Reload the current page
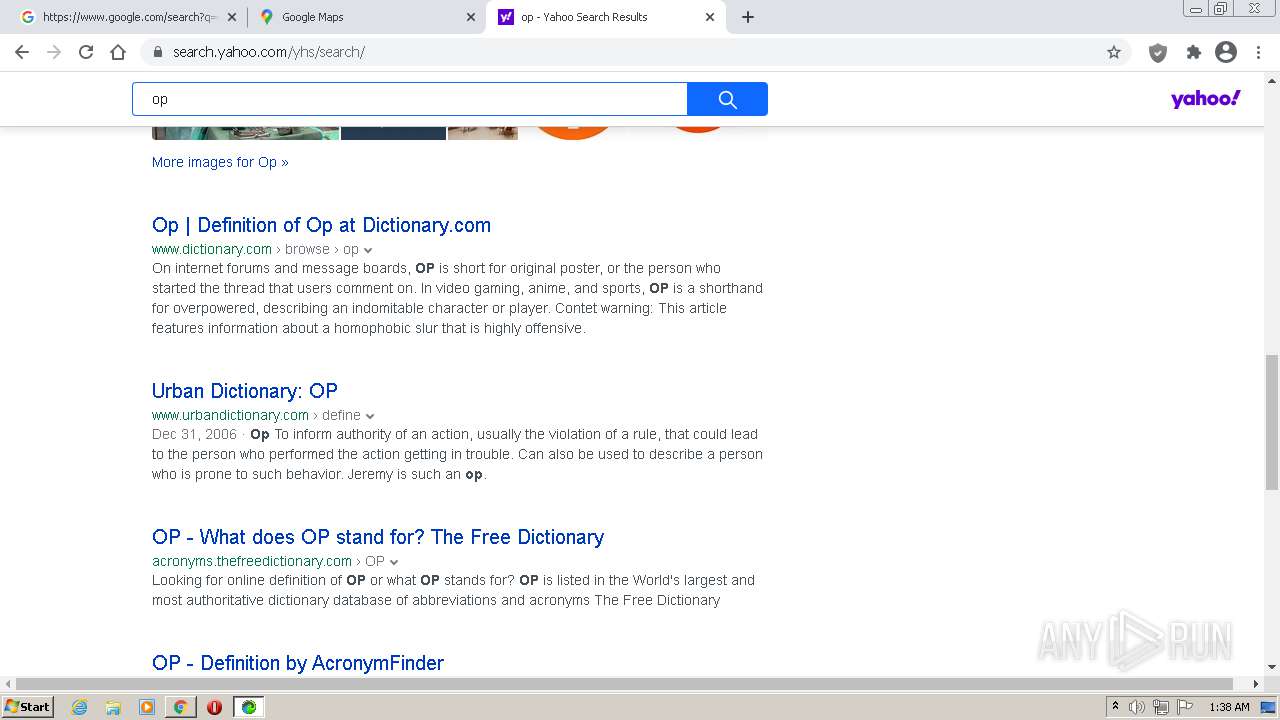1280x720 pixels. point(86,52)
